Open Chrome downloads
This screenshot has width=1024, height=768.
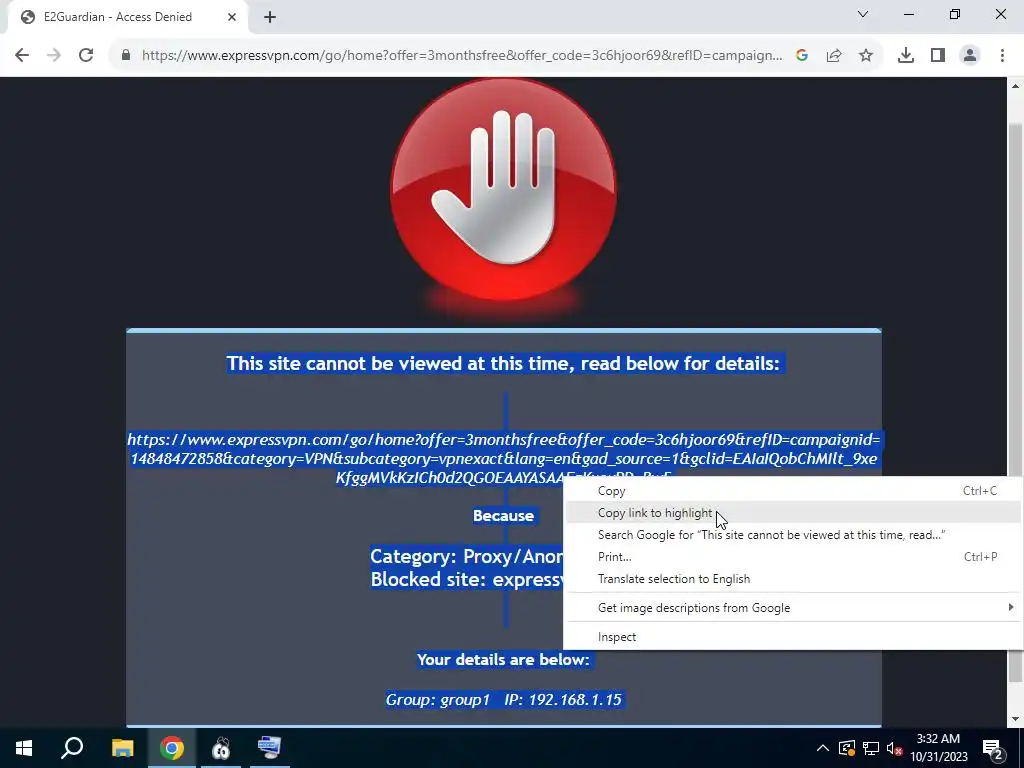click(x=905, y=56)
